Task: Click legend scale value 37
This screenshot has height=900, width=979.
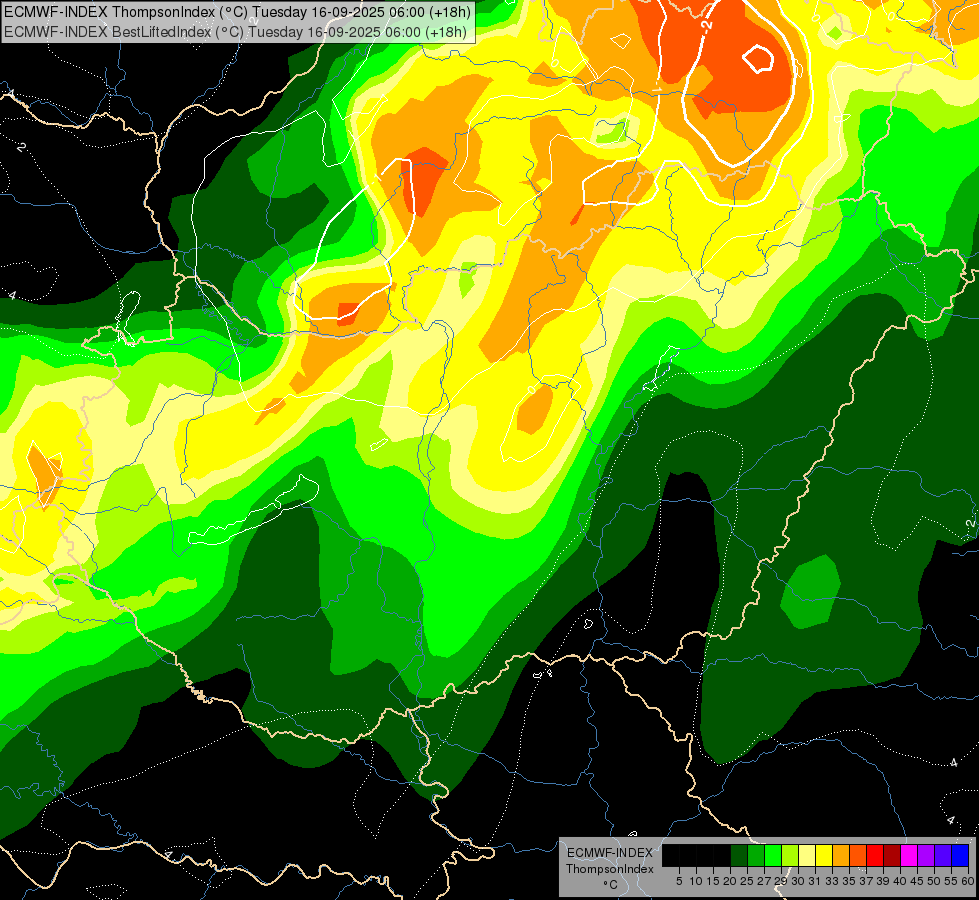Action: [866, 881]
